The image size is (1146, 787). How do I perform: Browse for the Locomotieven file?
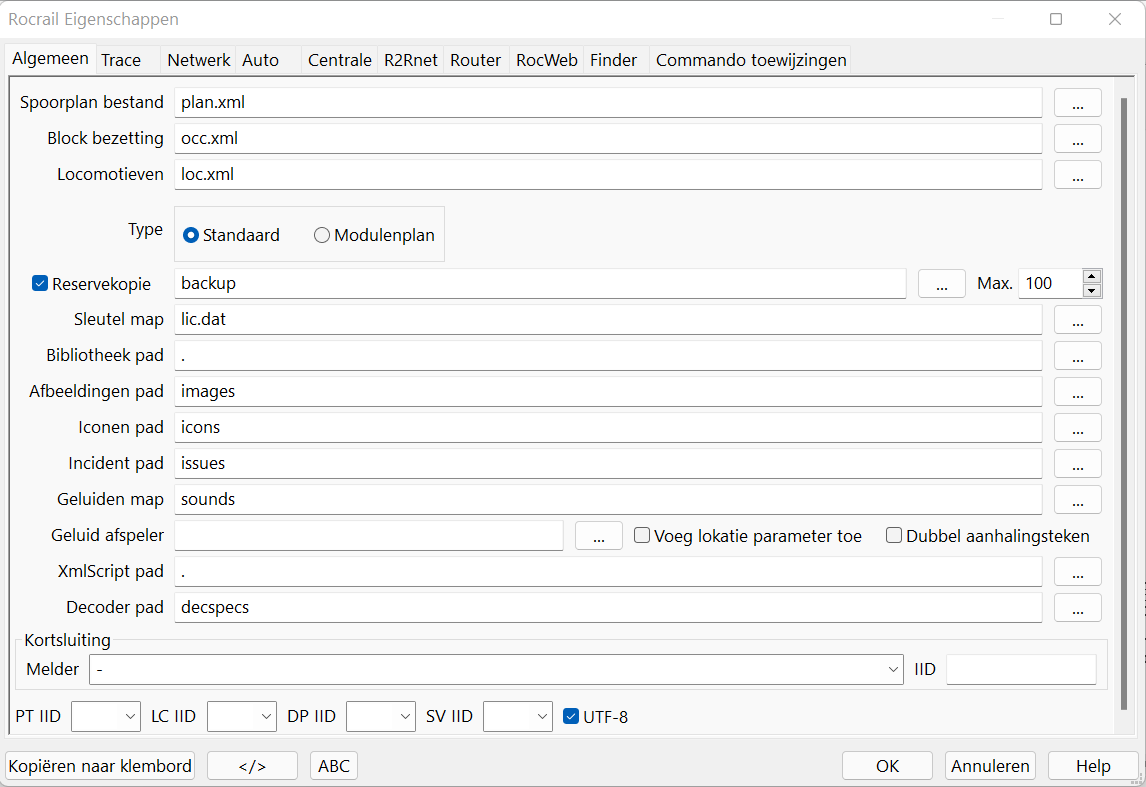click(1077, 175)
